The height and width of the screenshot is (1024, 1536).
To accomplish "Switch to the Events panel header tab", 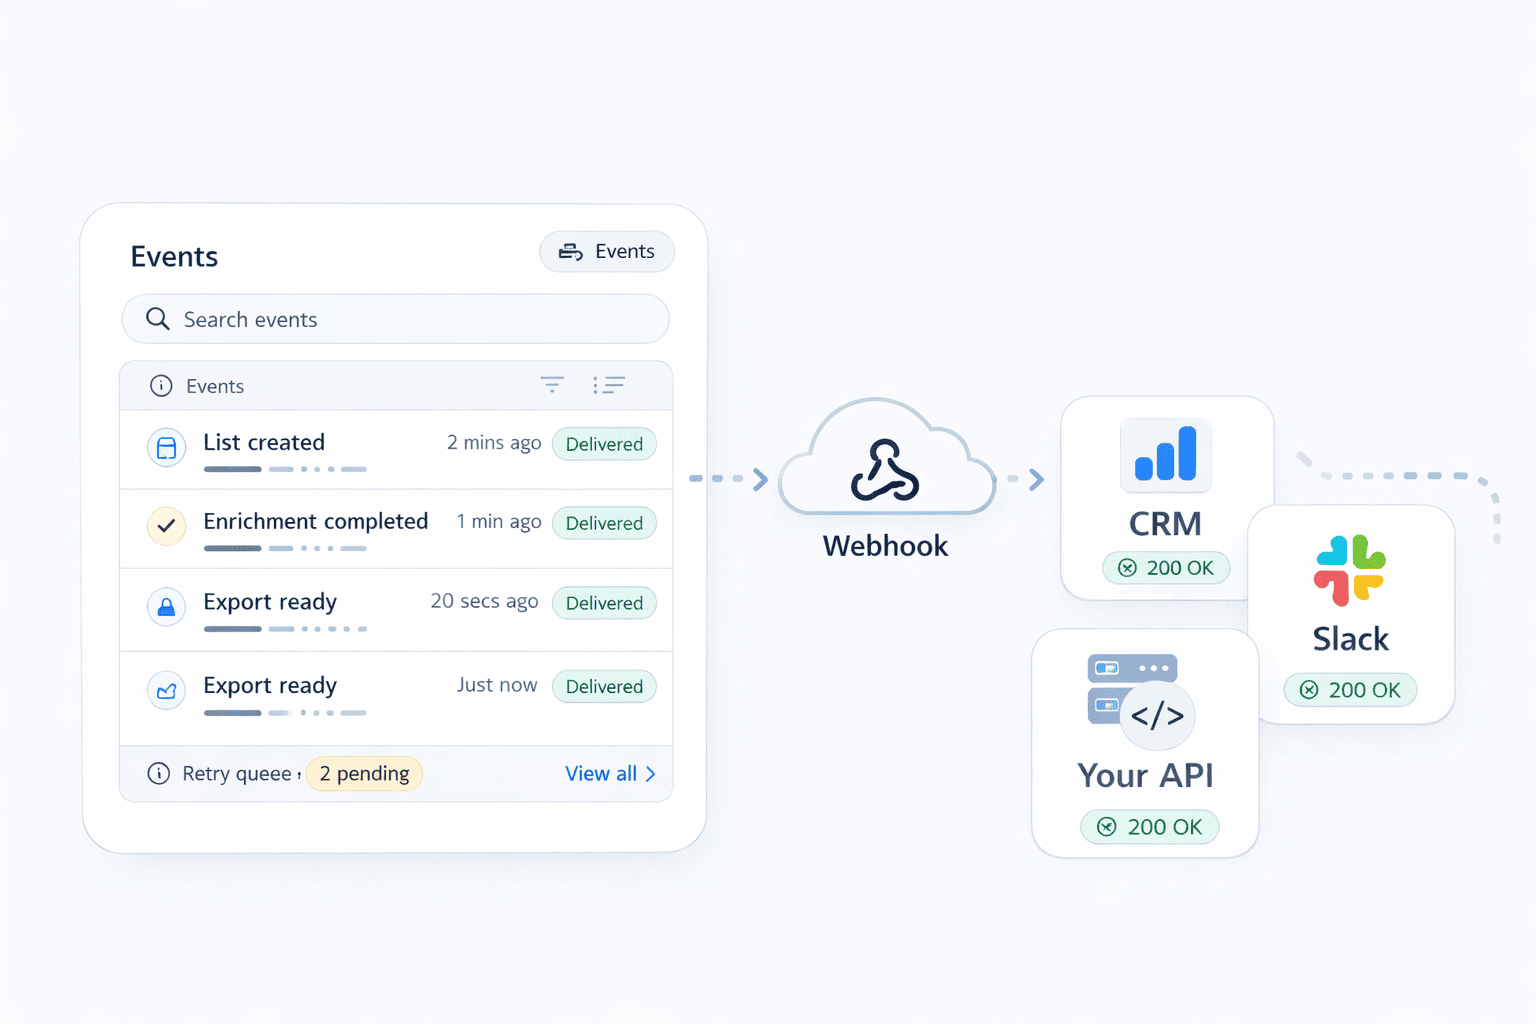I will pos(215,385).
